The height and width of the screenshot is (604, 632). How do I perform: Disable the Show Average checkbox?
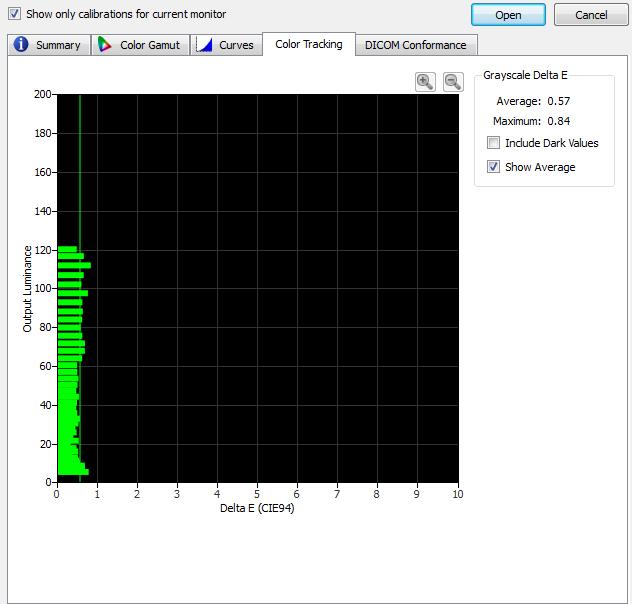click(x=493, y=166)
